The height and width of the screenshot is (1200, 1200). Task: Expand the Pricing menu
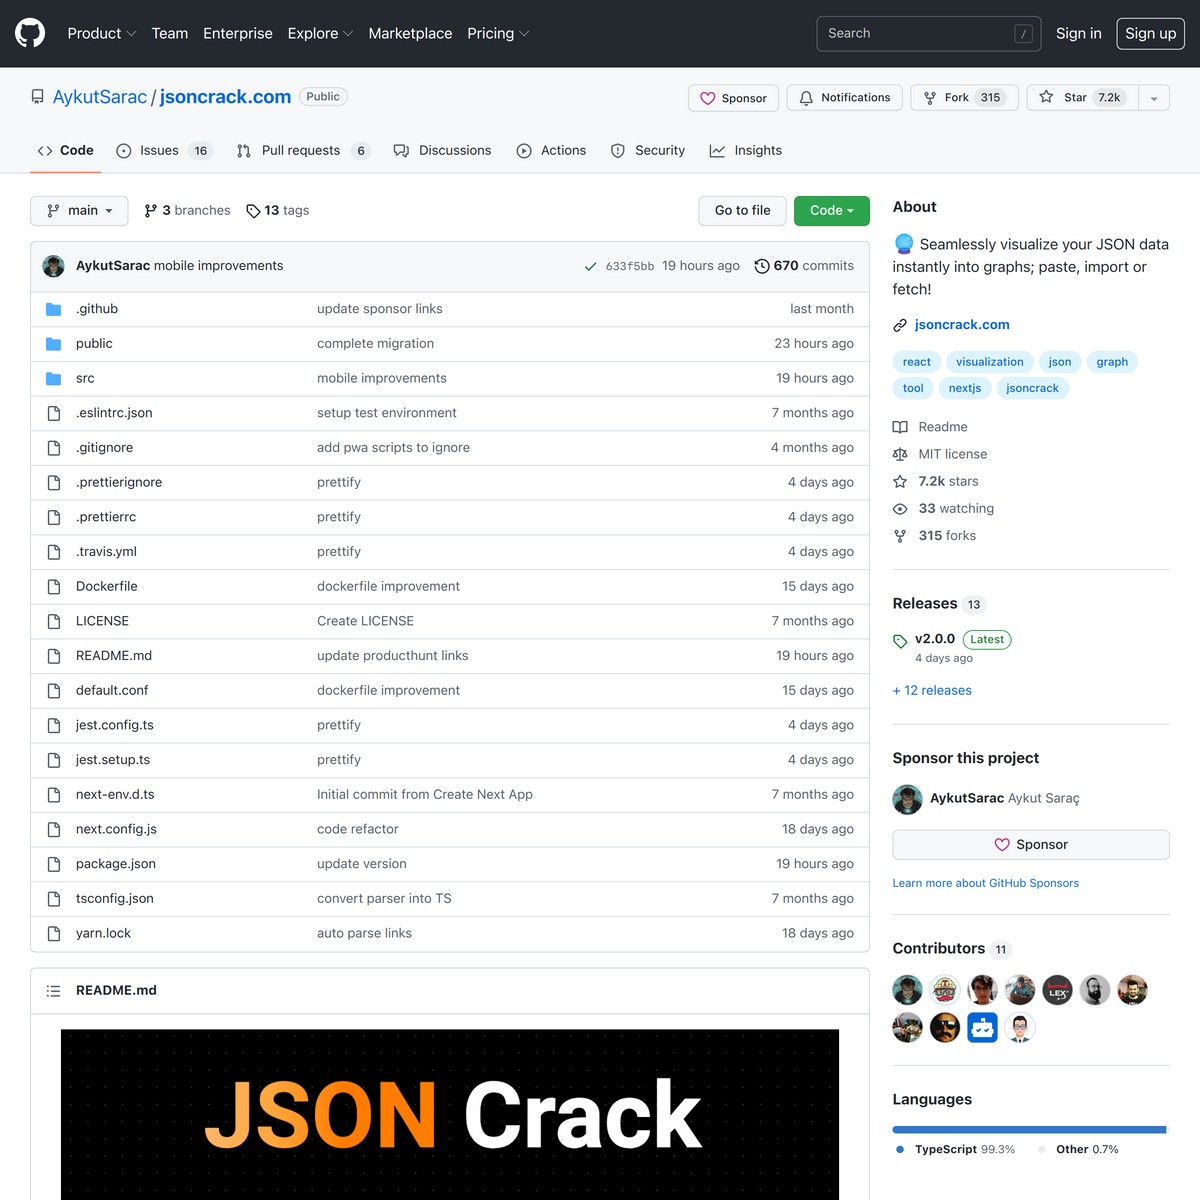click(x=498, y=33)
